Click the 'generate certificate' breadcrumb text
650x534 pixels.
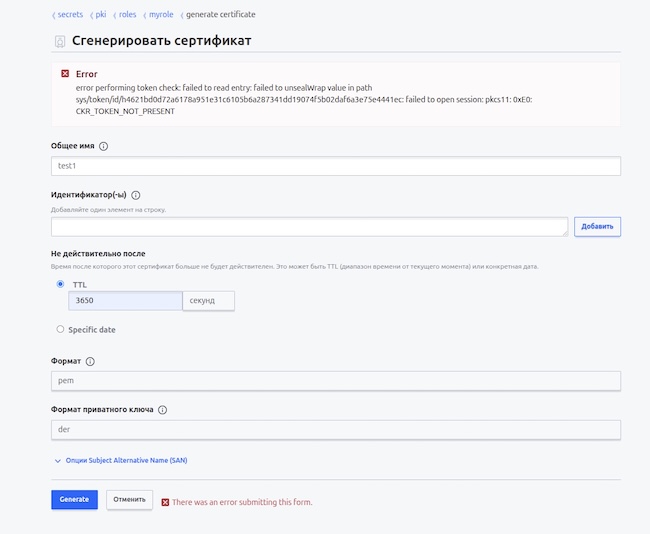pos(221,15)
